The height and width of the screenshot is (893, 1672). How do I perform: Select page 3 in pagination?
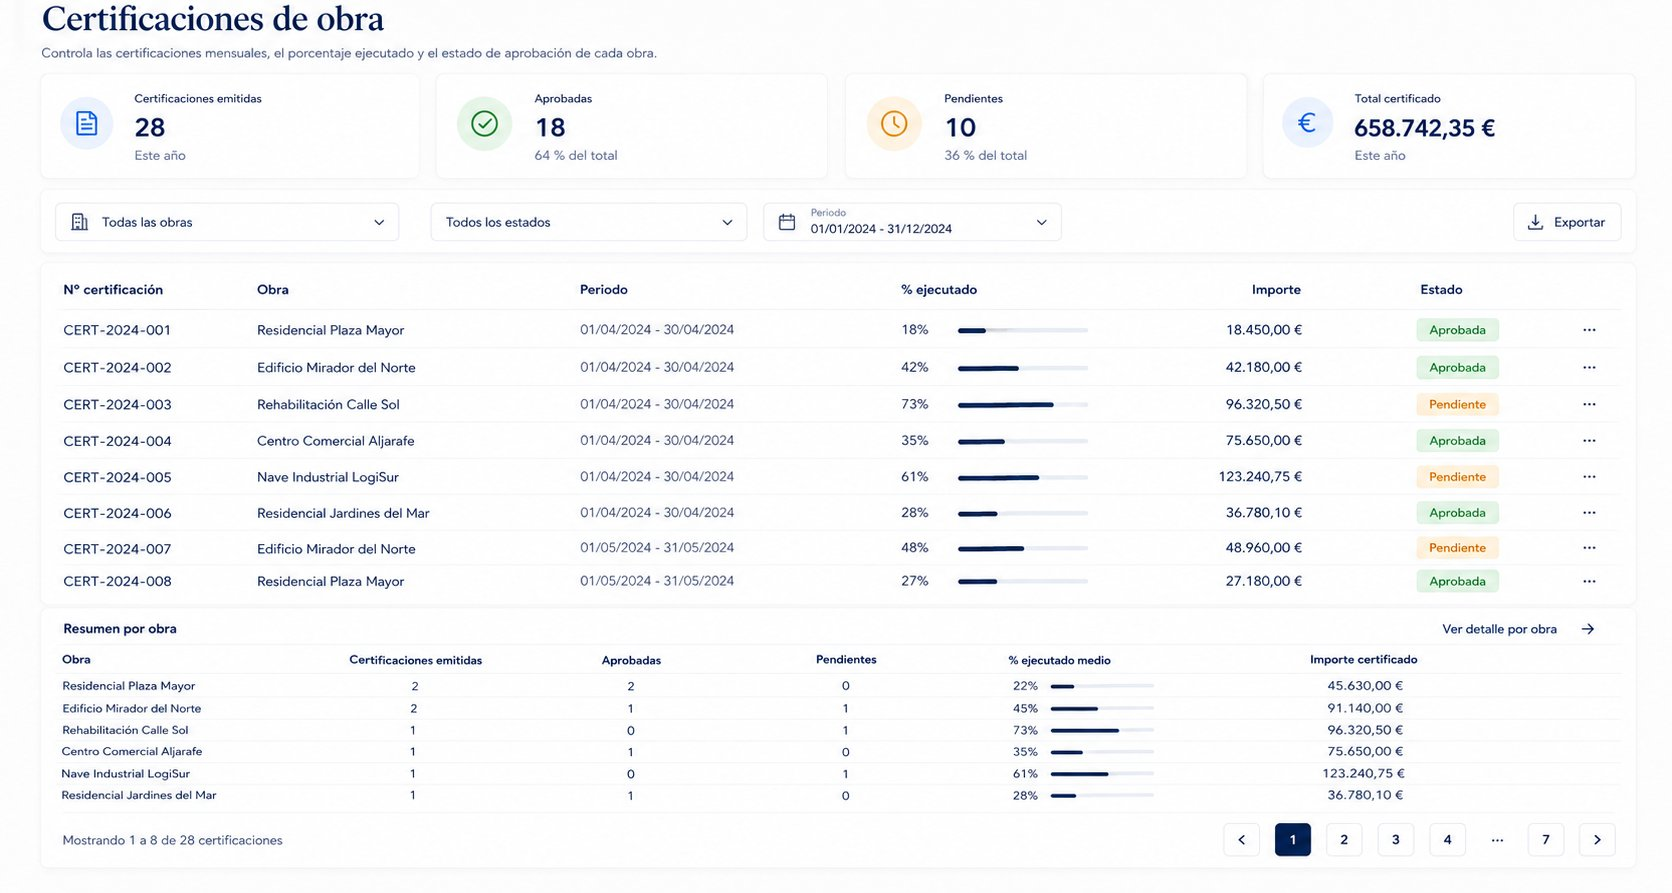coord(1396,839)
